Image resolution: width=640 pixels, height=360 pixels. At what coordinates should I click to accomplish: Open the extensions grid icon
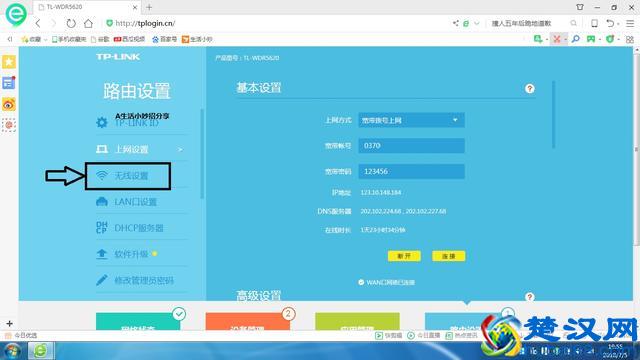630,40
